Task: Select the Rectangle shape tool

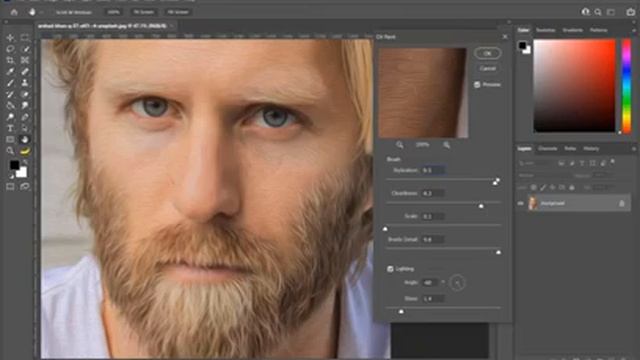Action: pos(10,140)
